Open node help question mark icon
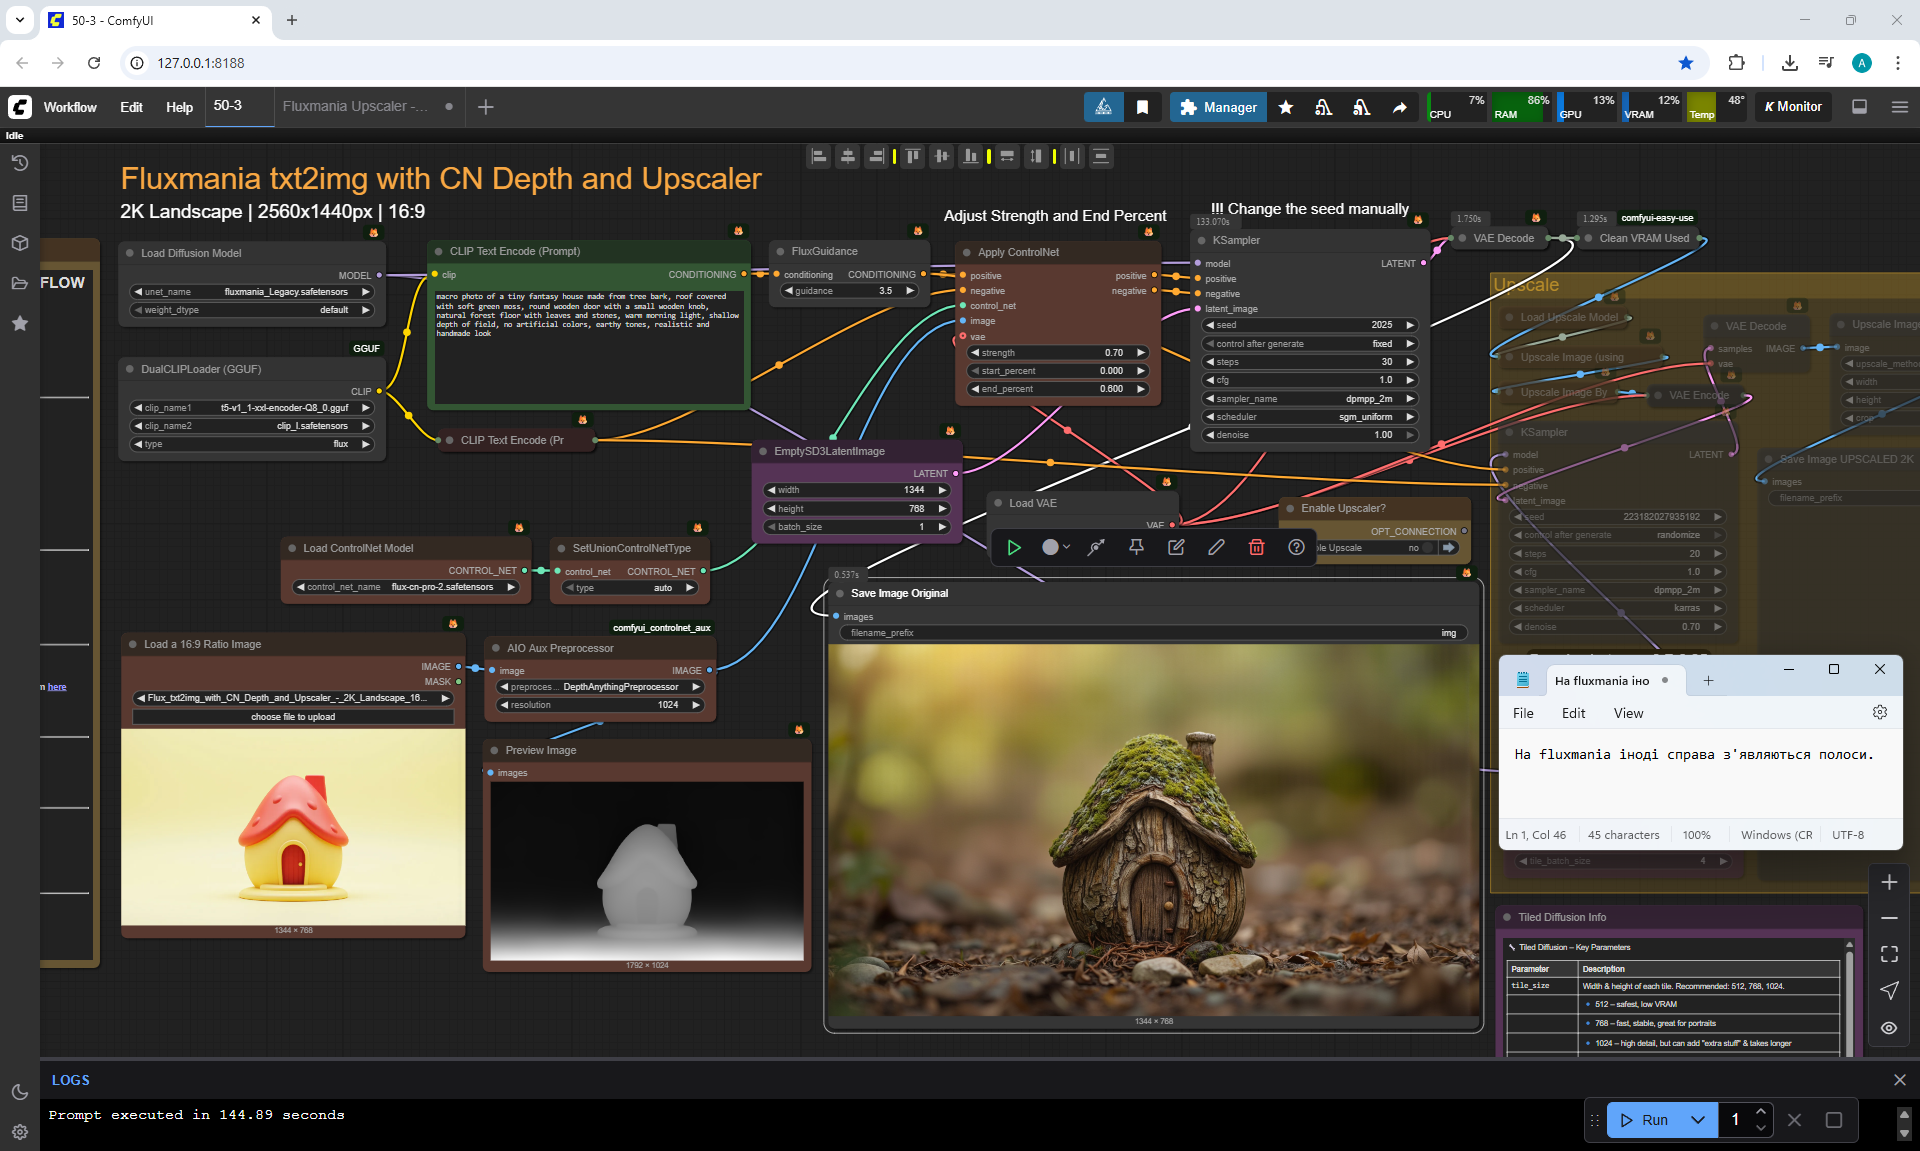The height and width of the screenshot is (1151, 1920). click(x=1296, y=547)
